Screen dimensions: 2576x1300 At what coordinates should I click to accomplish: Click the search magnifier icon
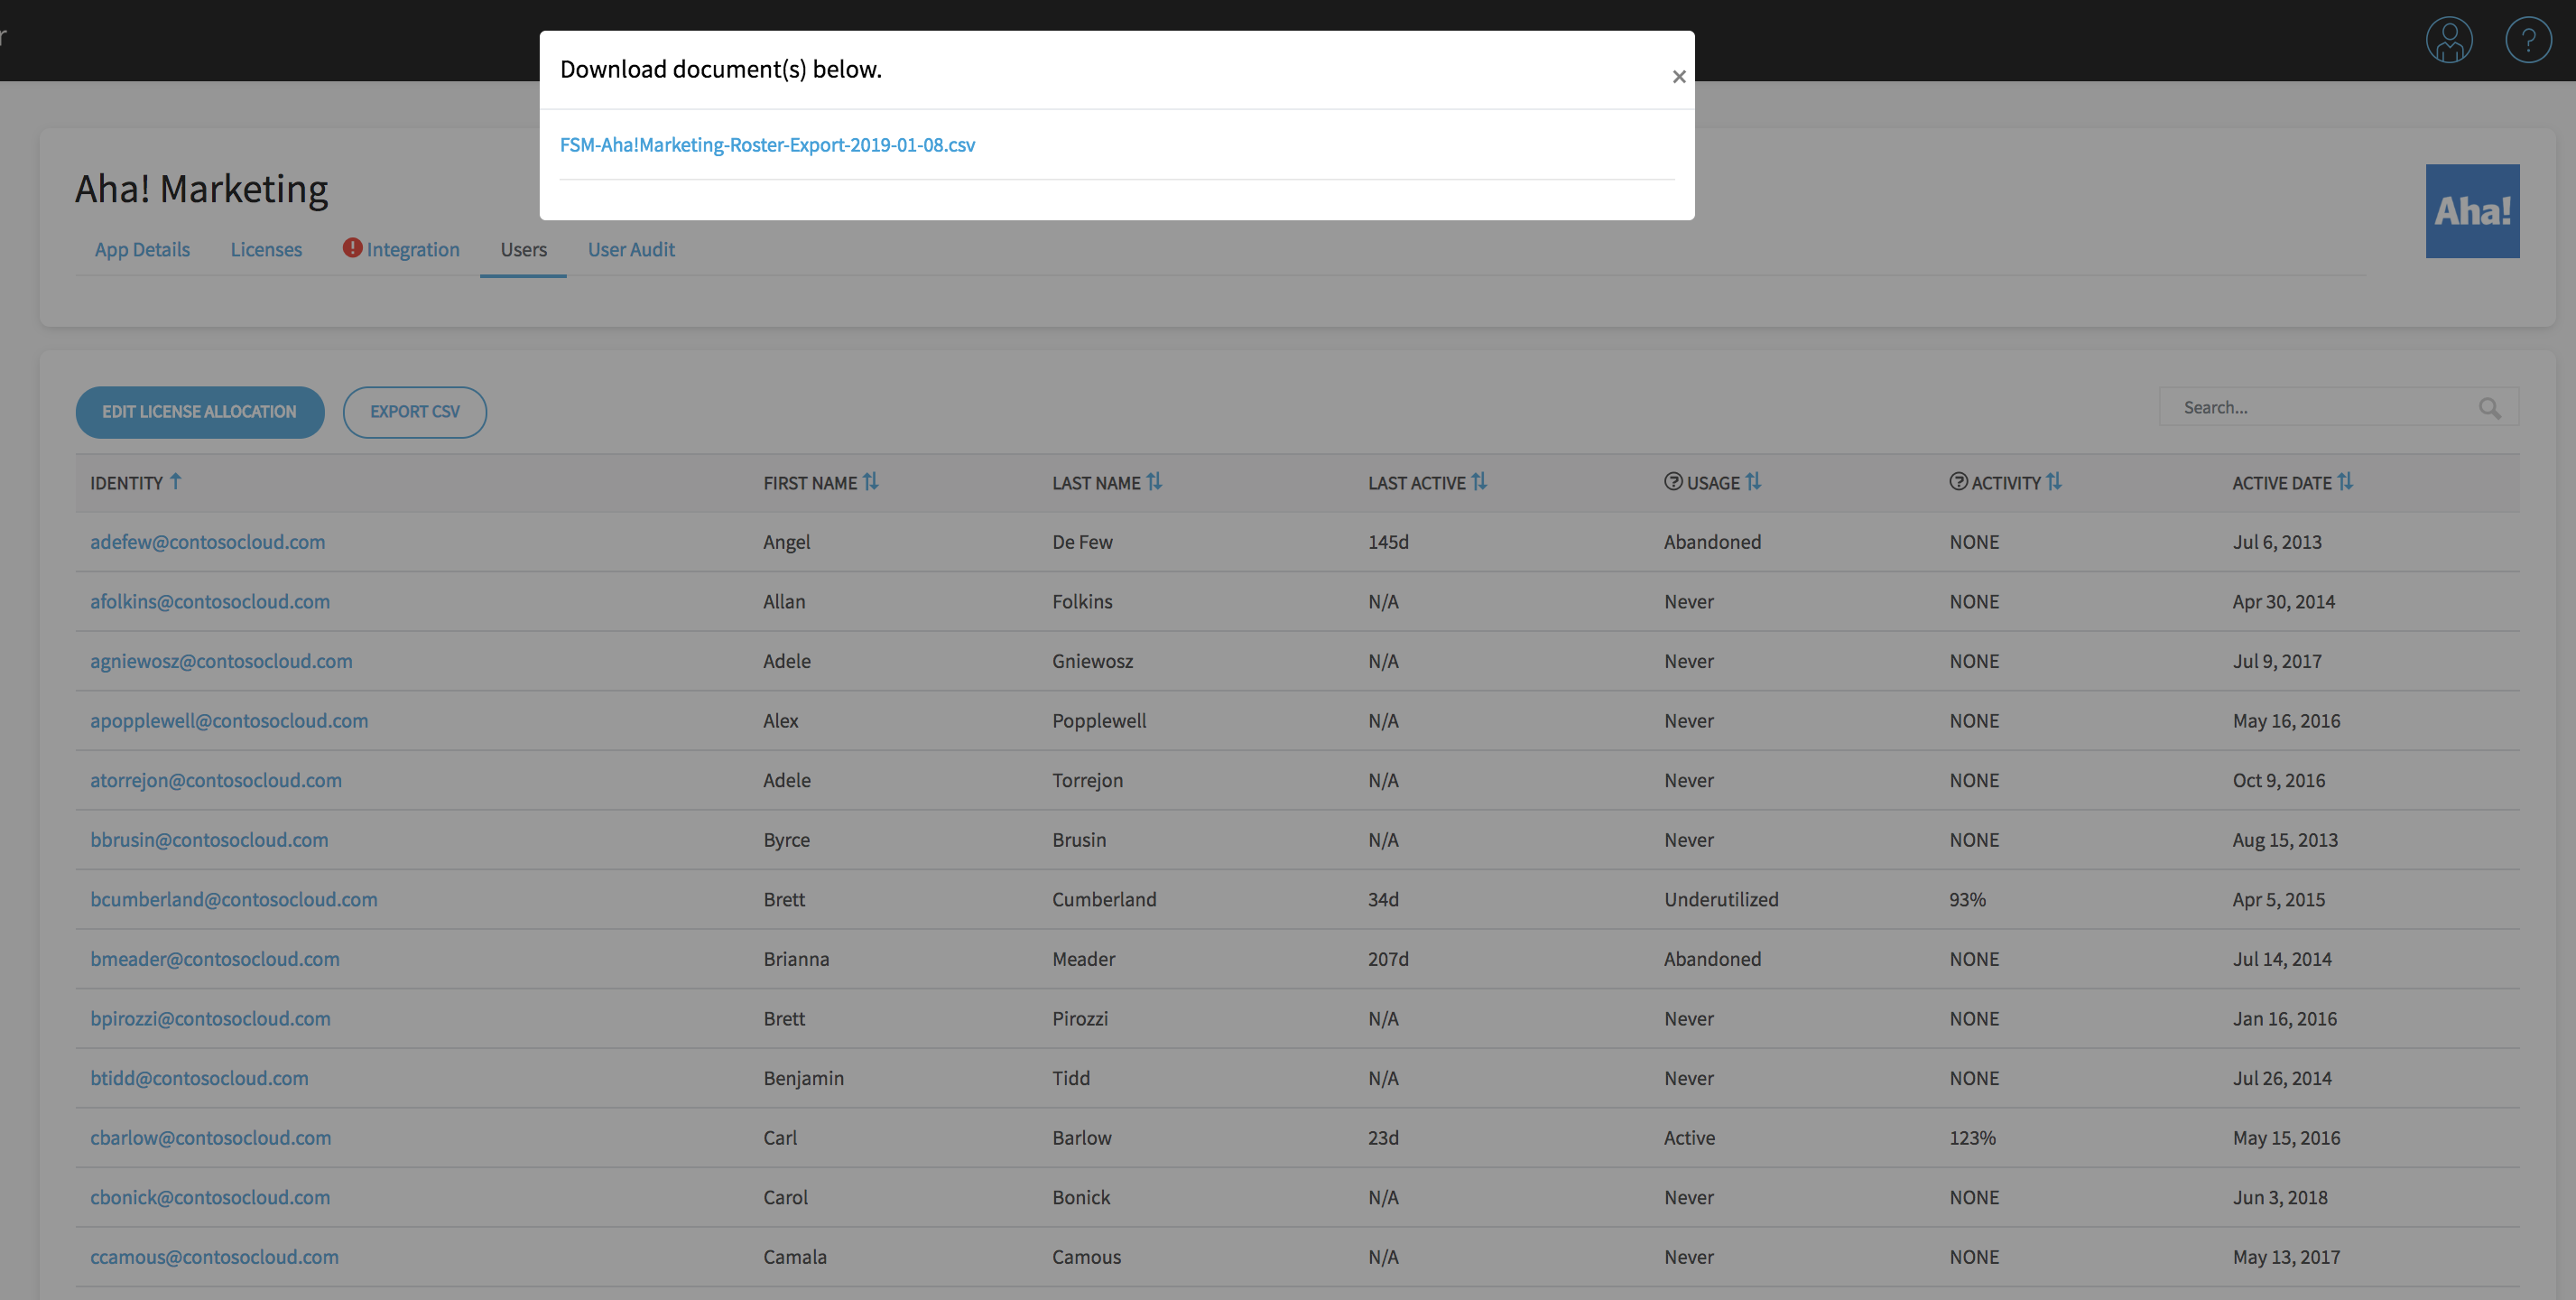(2489, 408)
